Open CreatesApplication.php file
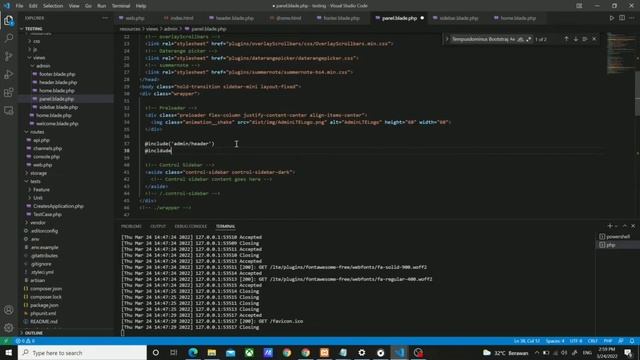Viewport: 640px width, 360px height. click(58, 206)
